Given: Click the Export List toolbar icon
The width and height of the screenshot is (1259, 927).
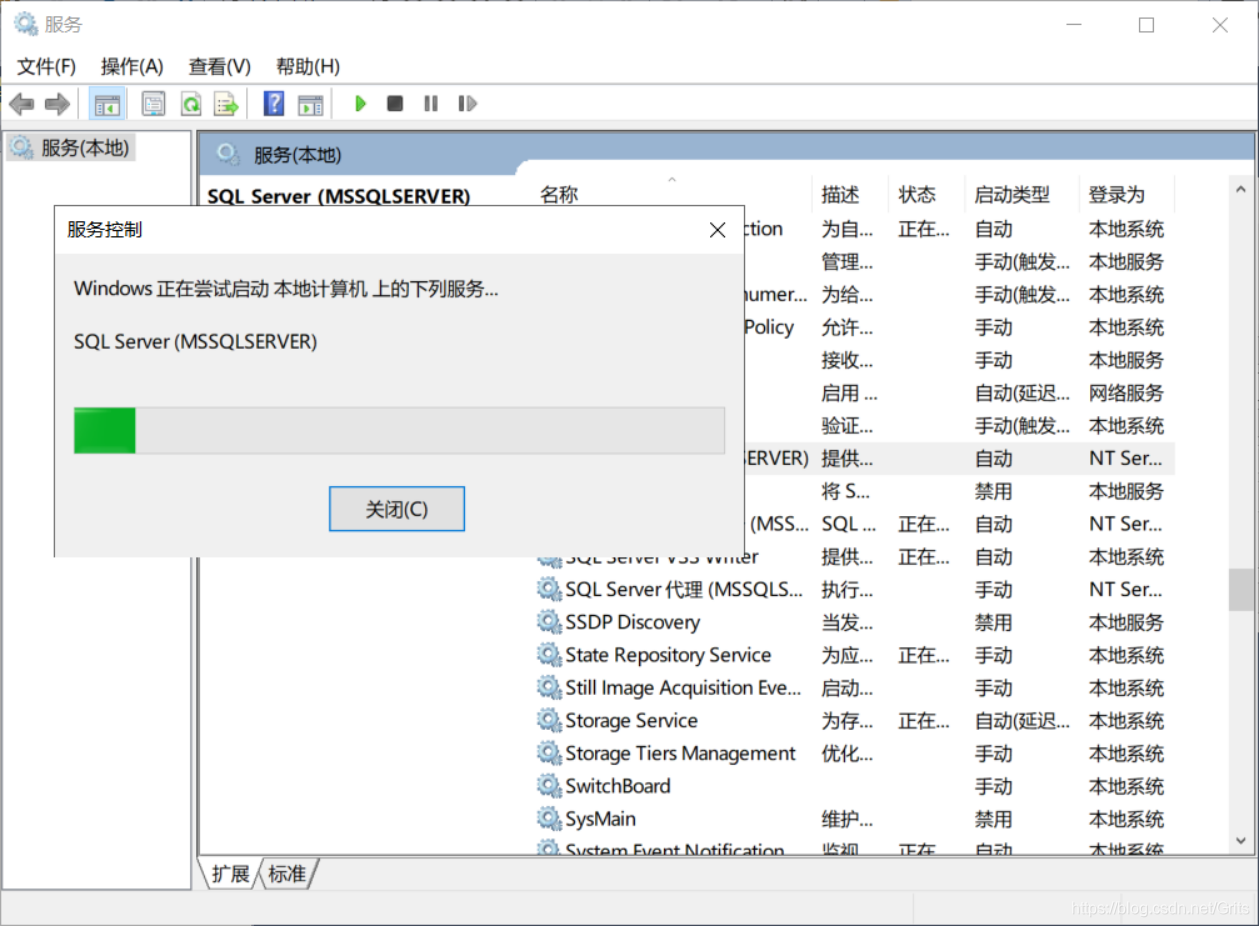Looking at the screenshot, I should tap(226, 103).
